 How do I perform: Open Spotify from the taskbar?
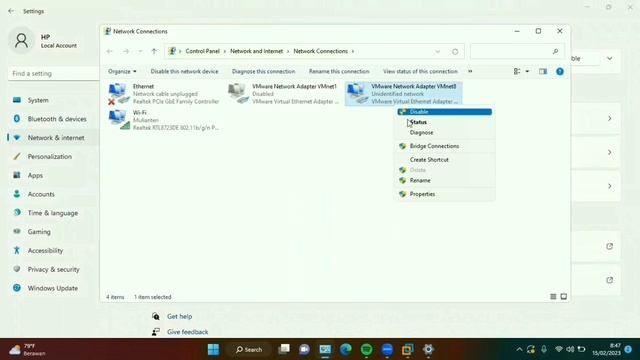pyautogui.click(x=367, y=349)
